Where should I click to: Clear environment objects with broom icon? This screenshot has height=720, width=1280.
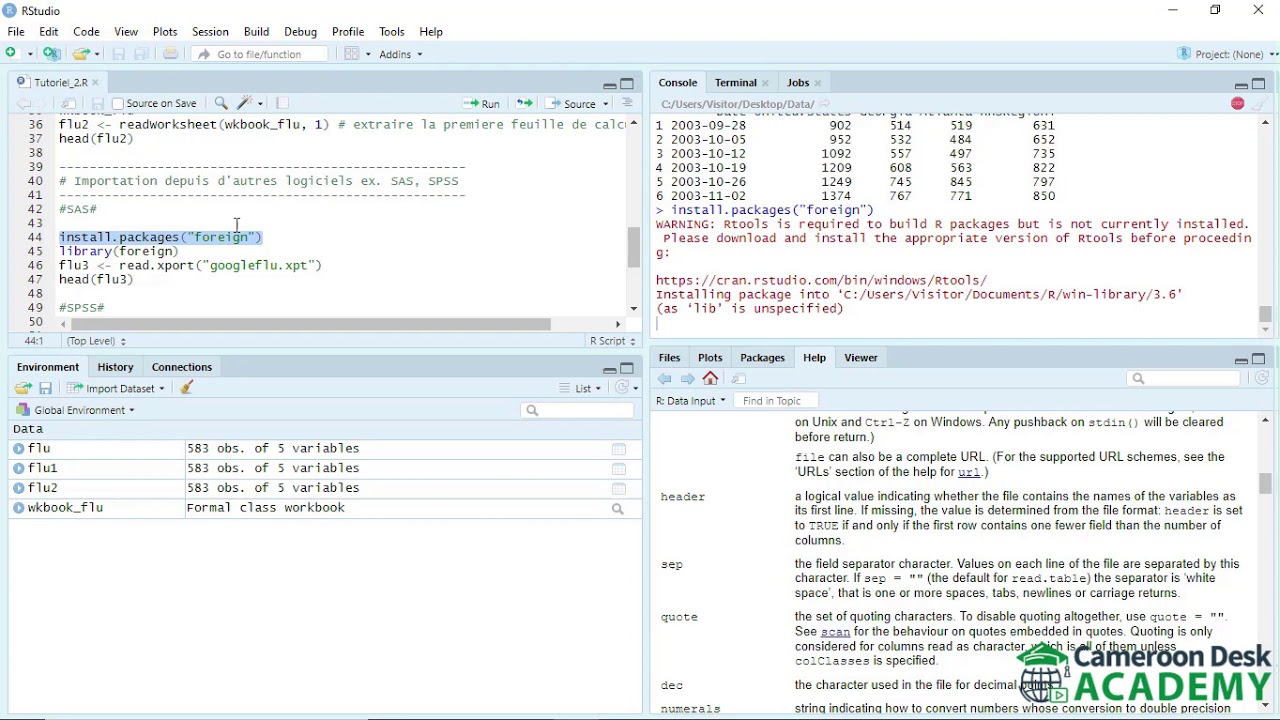pos(187,388)
